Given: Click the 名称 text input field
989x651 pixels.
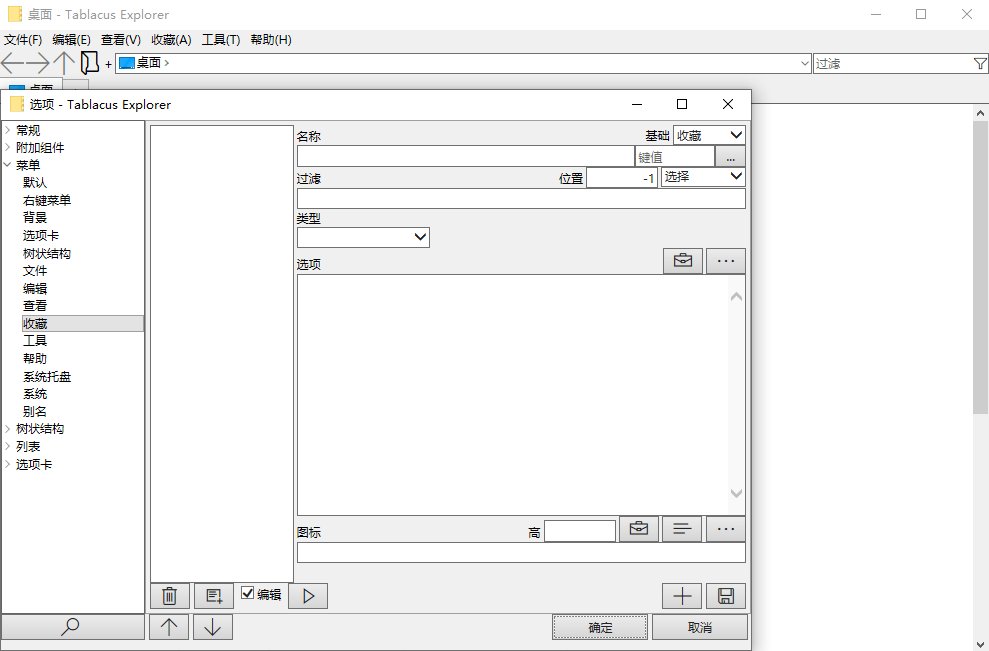Looking at the screenshot, I should pyautogui.click(x=465, y=156).
